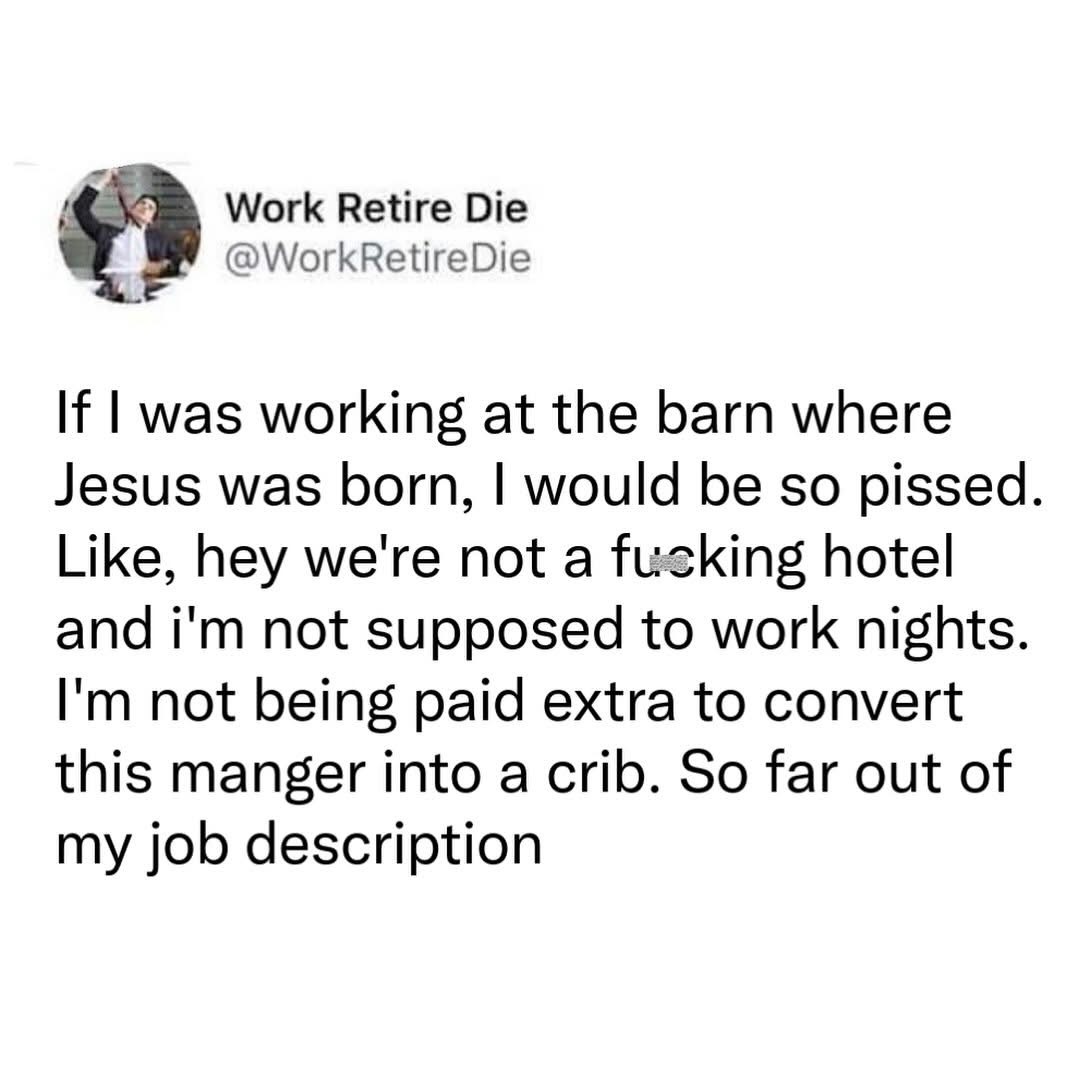Click the @WorkRetireDie handle
The width and height of the screenshot is (1079, 1079).
376,258
